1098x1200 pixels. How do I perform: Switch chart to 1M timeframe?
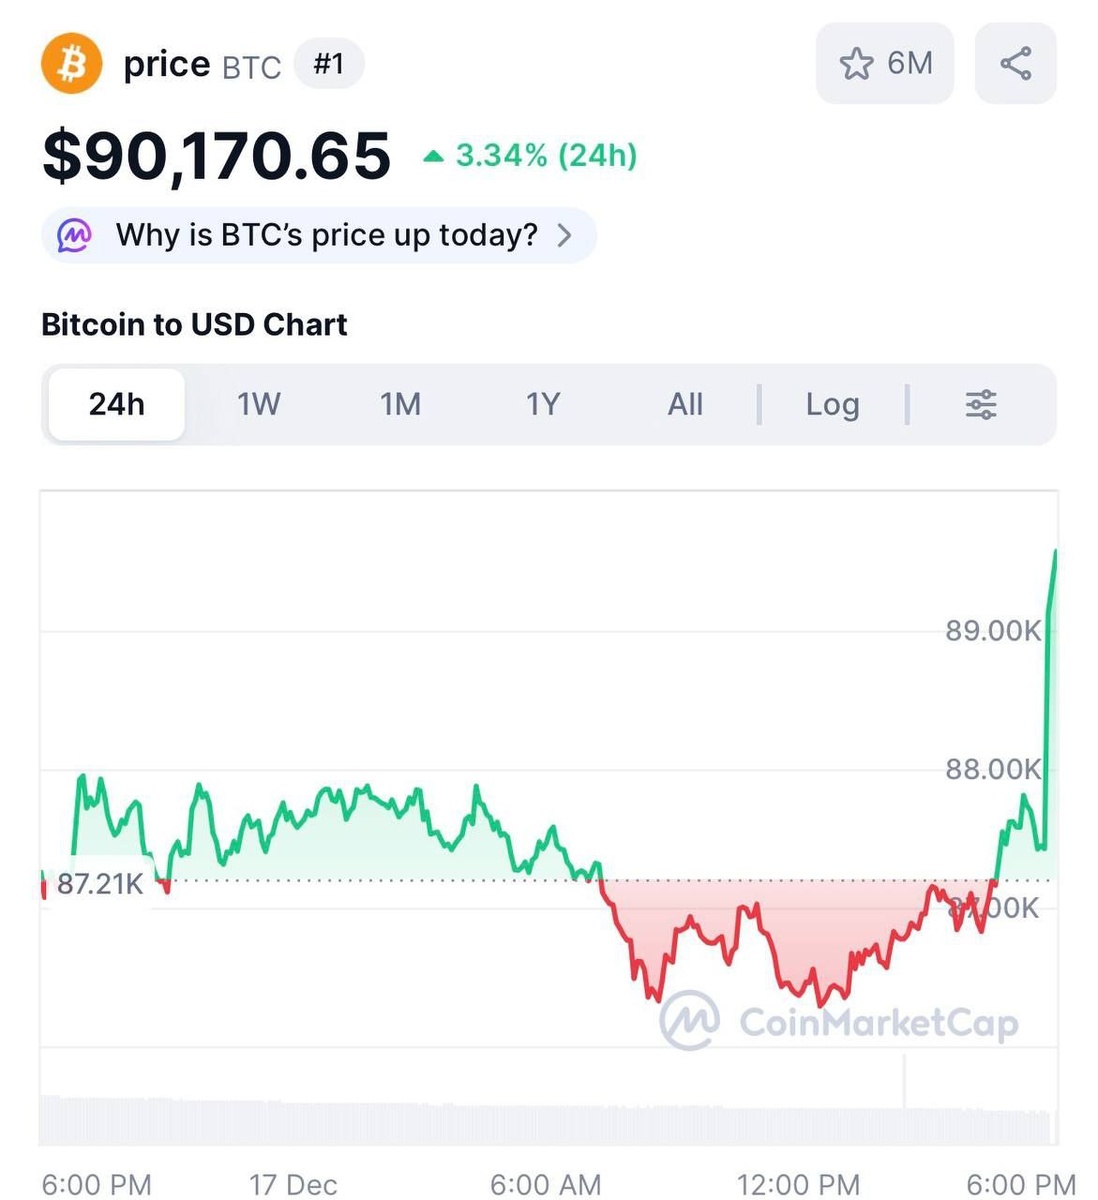400,404
